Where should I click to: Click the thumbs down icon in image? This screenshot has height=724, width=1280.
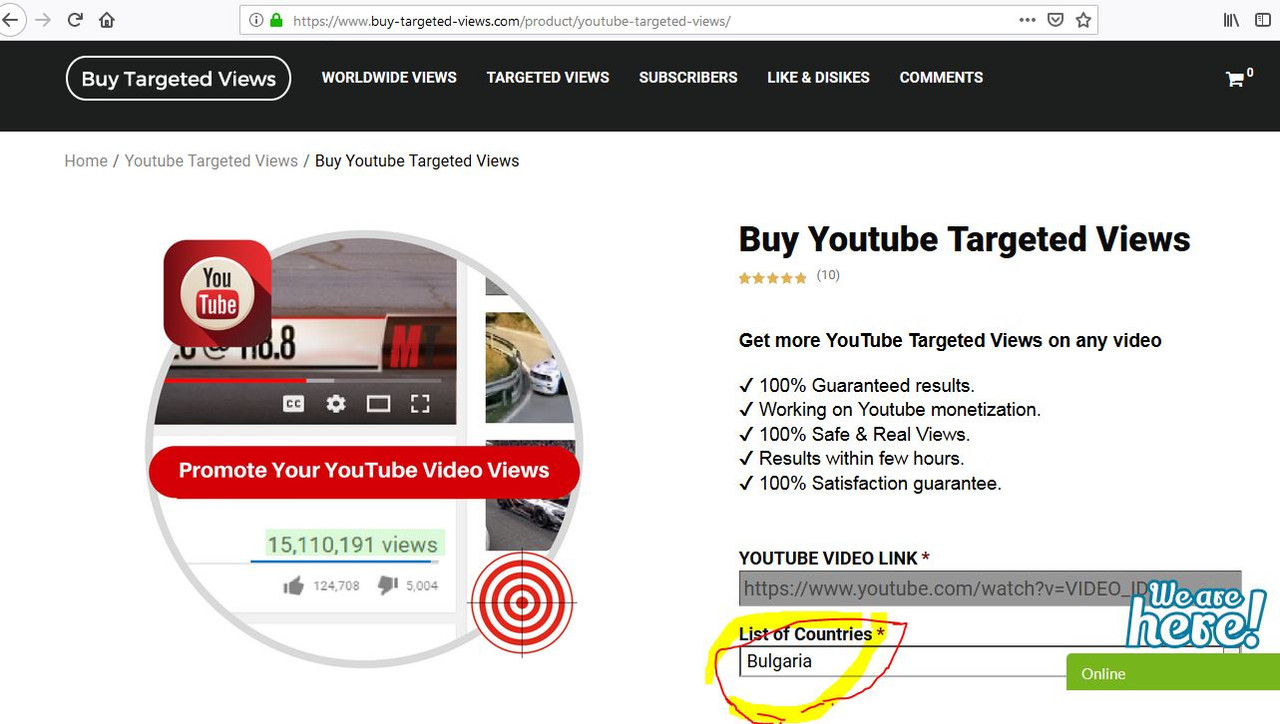[x=388, y=585]
